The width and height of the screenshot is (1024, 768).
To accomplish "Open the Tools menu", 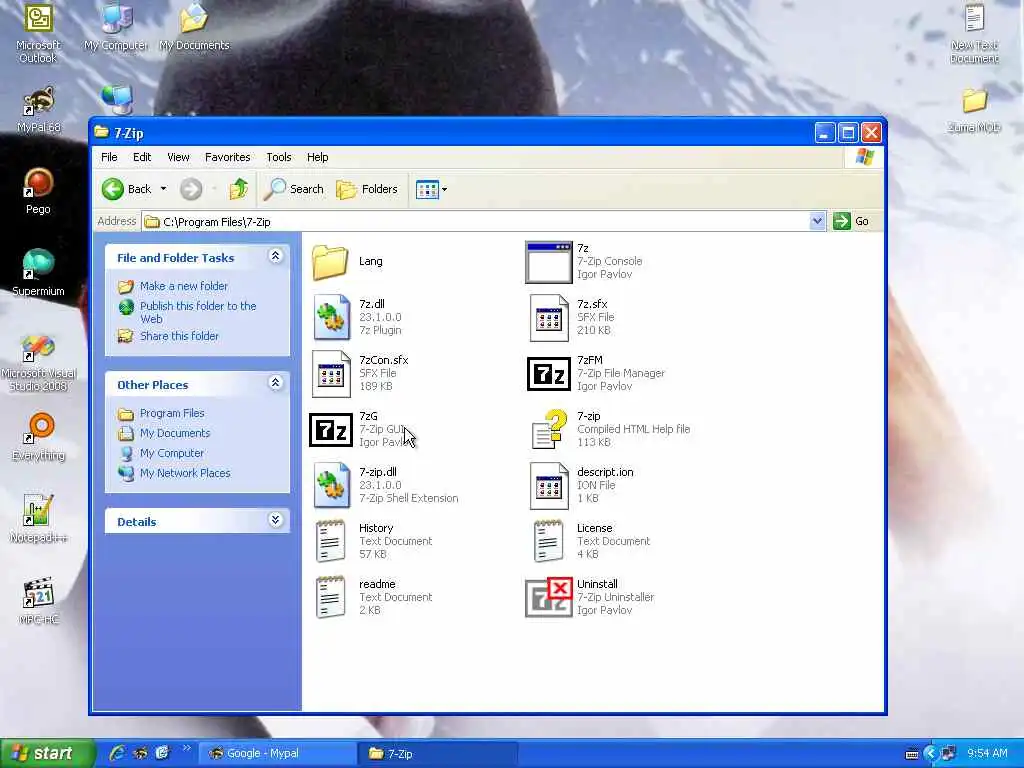I will coord(278,157).
